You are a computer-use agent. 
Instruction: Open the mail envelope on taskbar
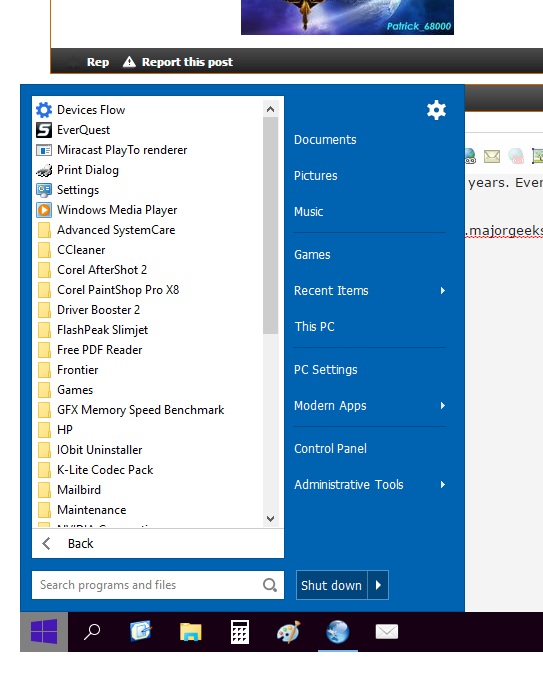point(387,632)
